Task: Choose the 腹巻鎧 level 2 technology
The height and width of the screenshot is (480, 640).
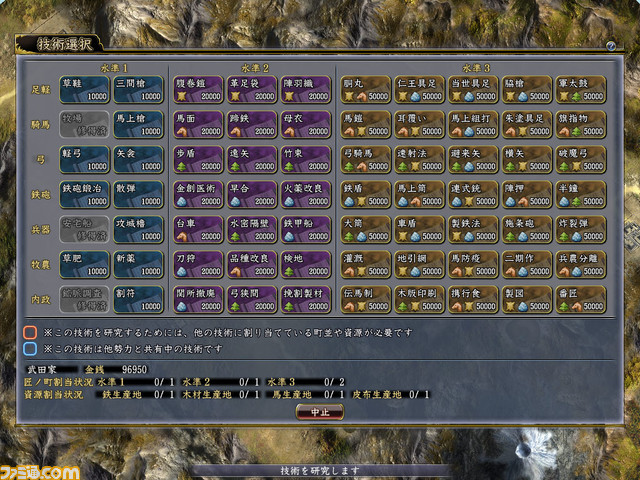Action: tap(198, 89)
